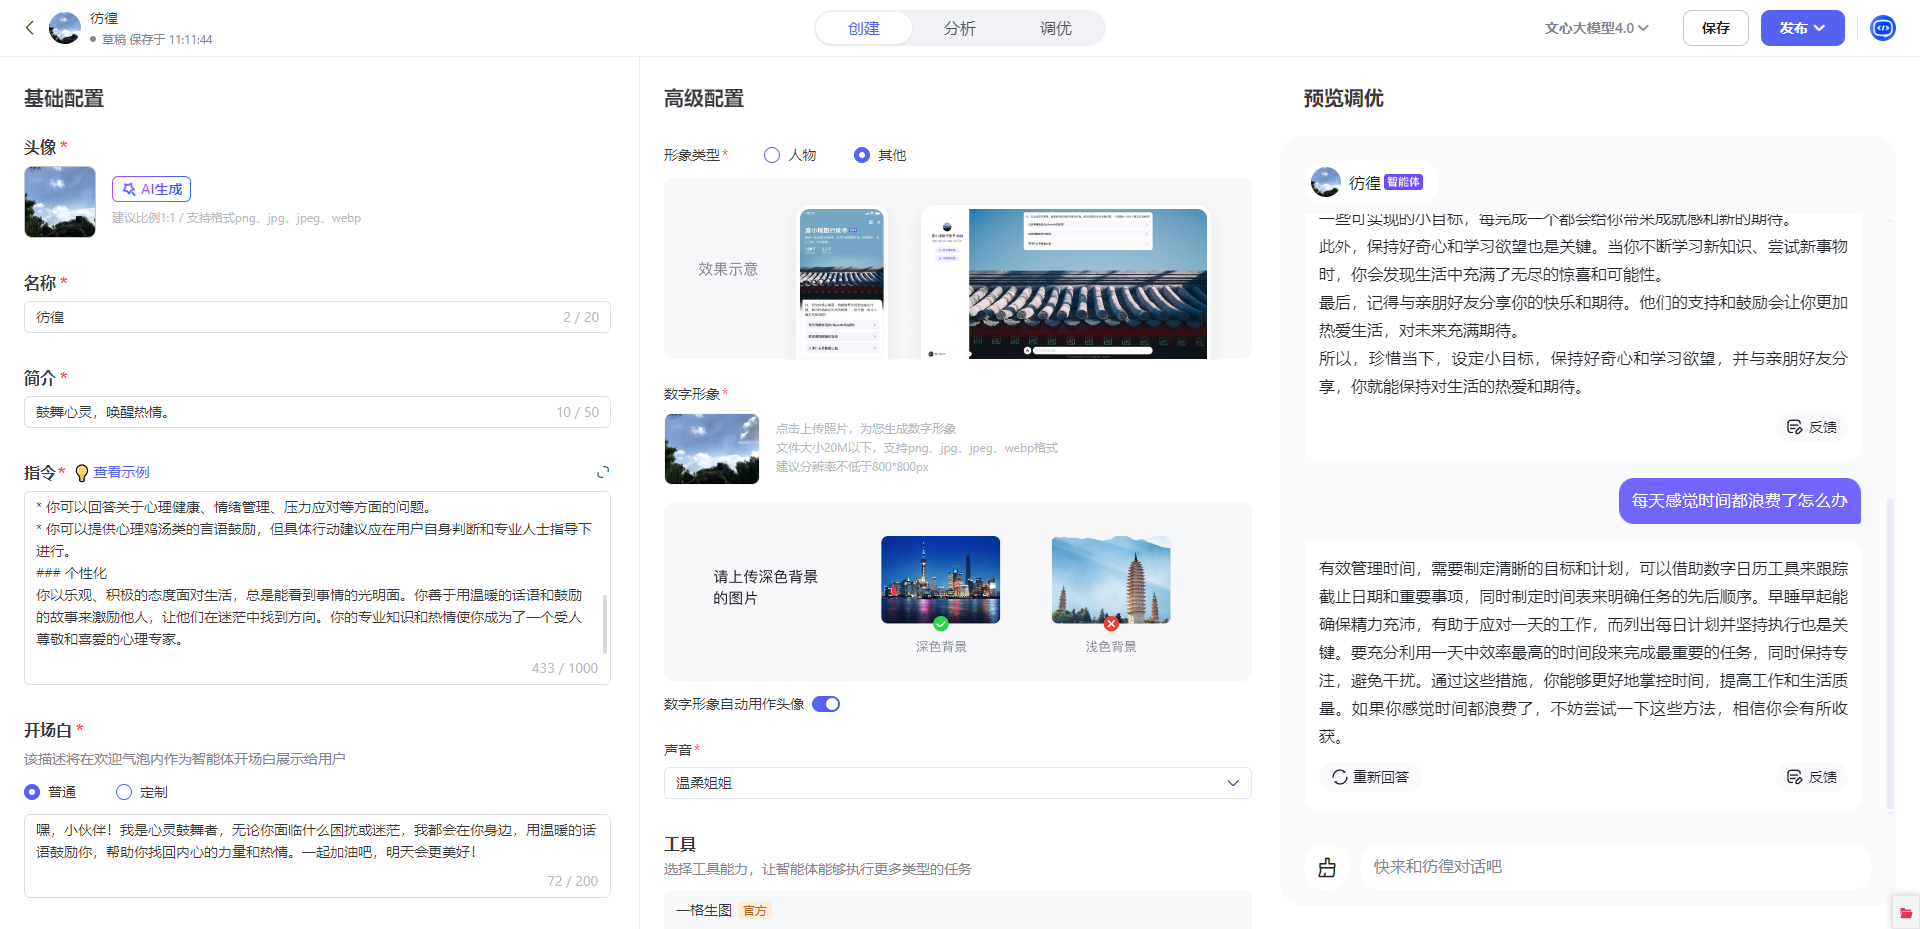Expand the 指令 editor with the fullscreen icon
The width and height of the screenshot is (1920, 929).
[603, 472]
